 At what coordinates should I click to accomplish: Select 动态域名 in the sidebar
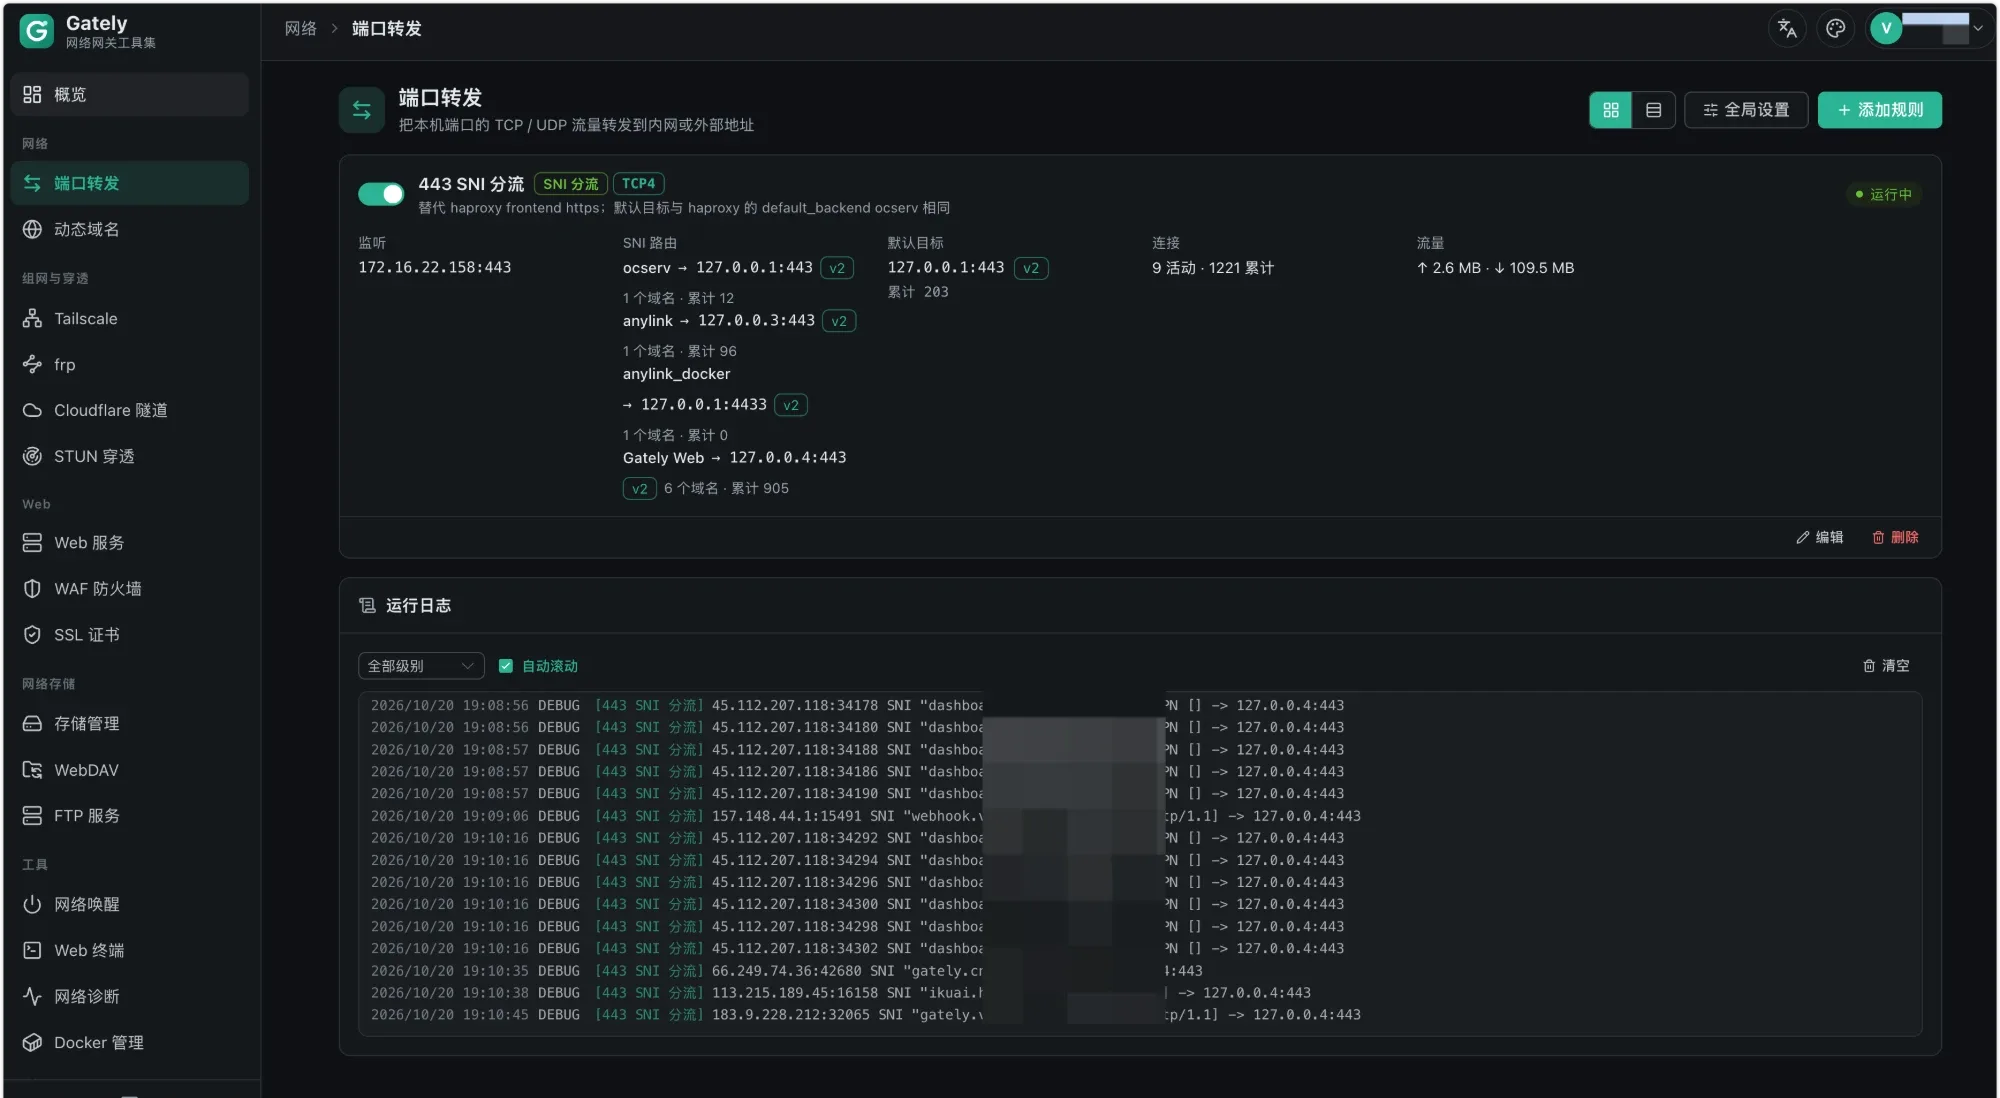(130, 230)
